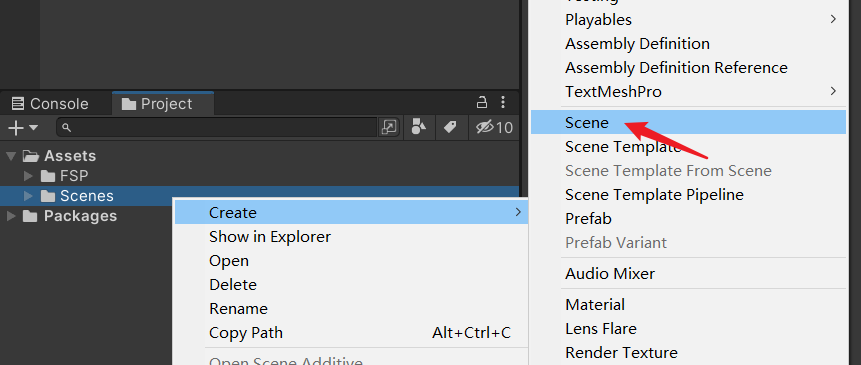The height and width of the screenshot is (365, 861).
Task: Expand the TextMeshPro submenu arrow
Action: pos(833,91)
